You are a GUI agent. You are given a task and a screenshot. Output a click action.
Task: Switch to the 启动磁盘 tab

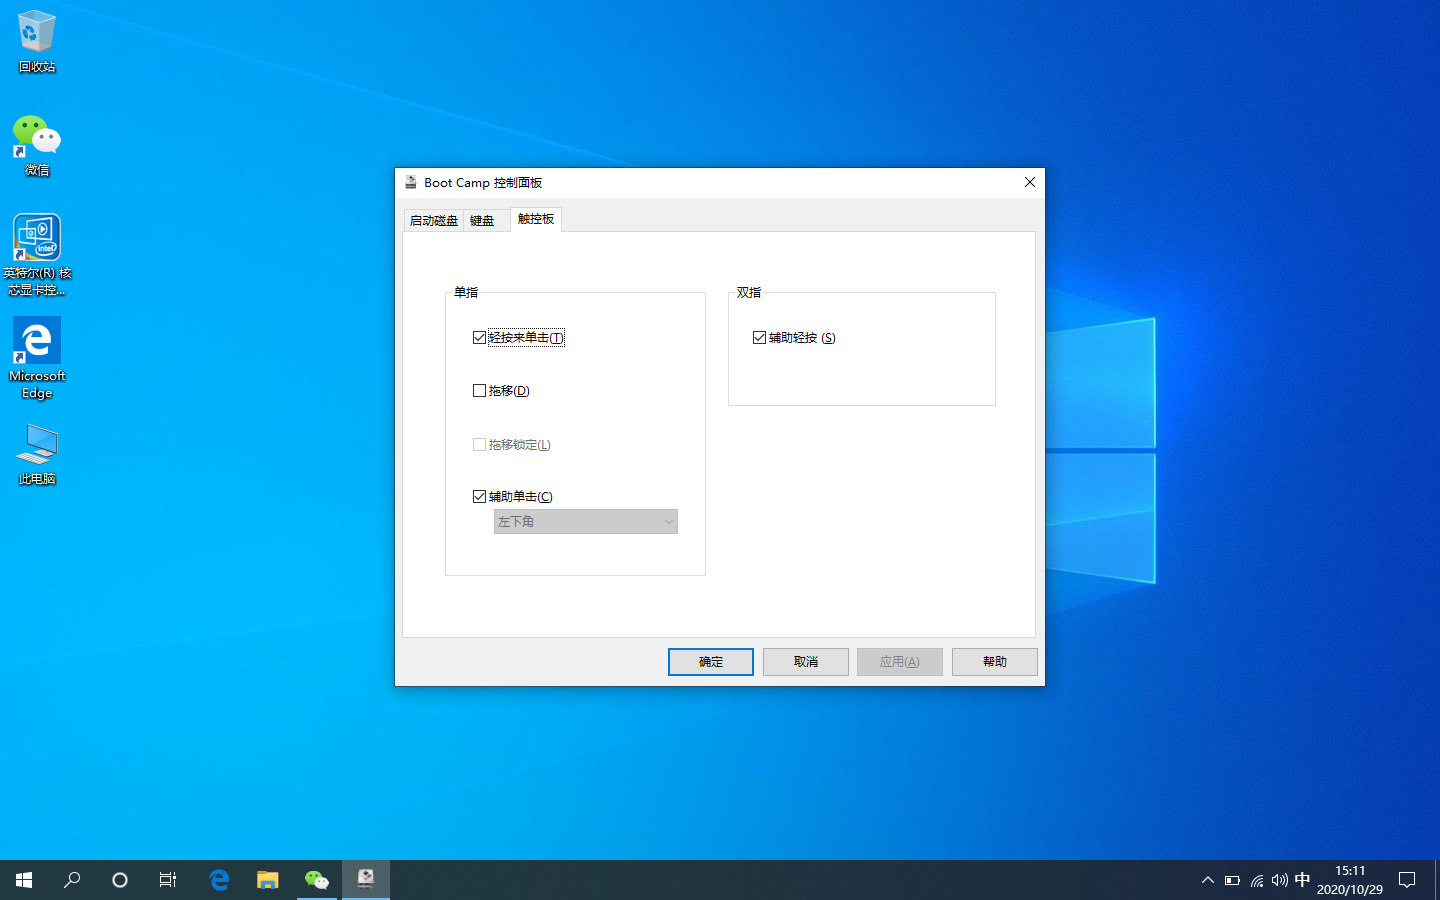click(432, 219)
